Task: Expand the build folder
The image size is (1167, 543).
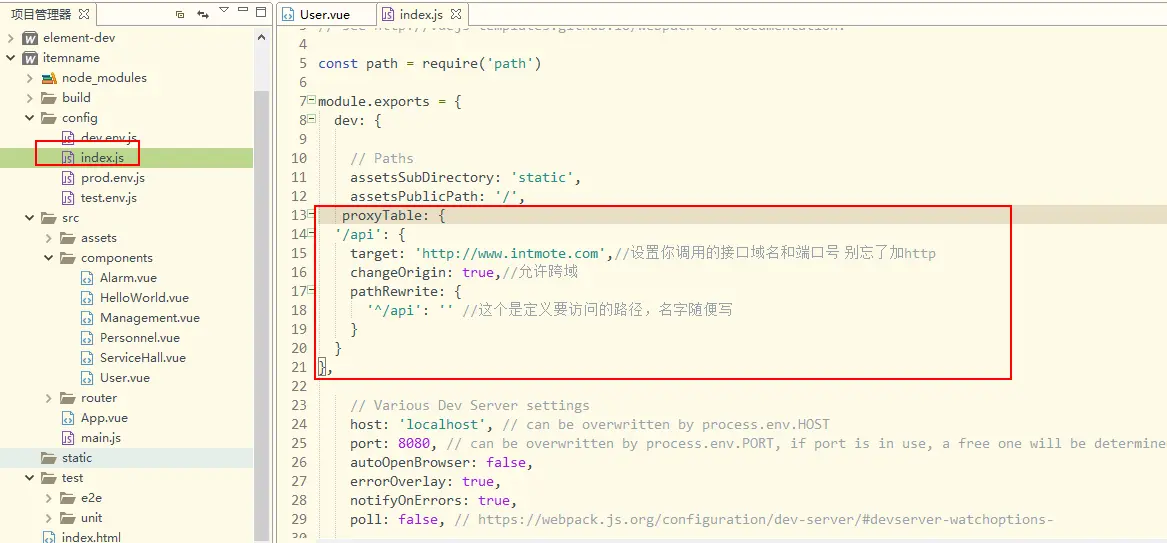Action: click(30, 98)
